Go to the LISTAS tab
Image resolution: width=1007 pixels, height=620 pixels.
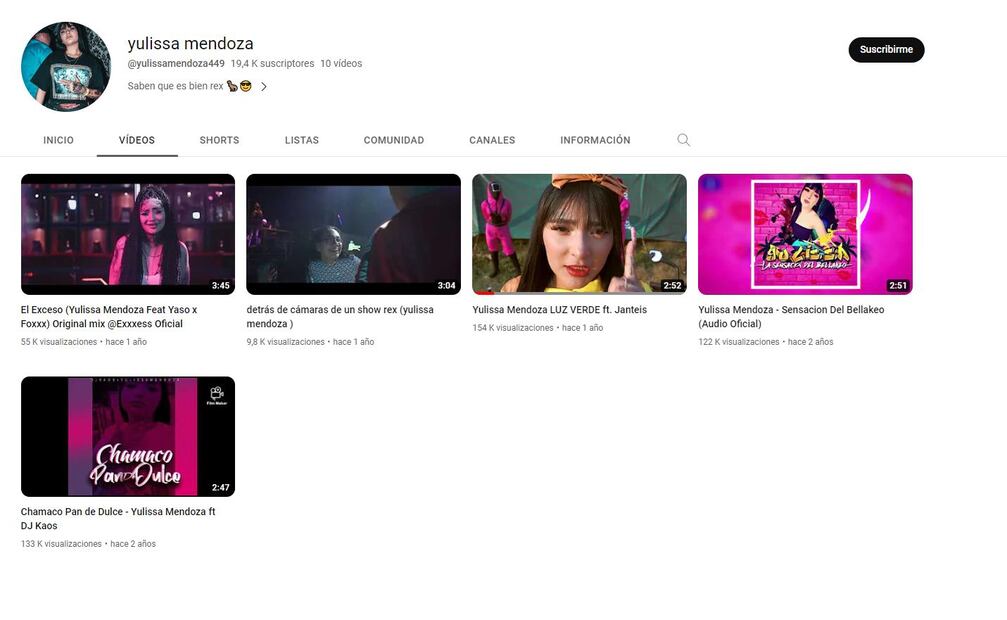point(301,140)
